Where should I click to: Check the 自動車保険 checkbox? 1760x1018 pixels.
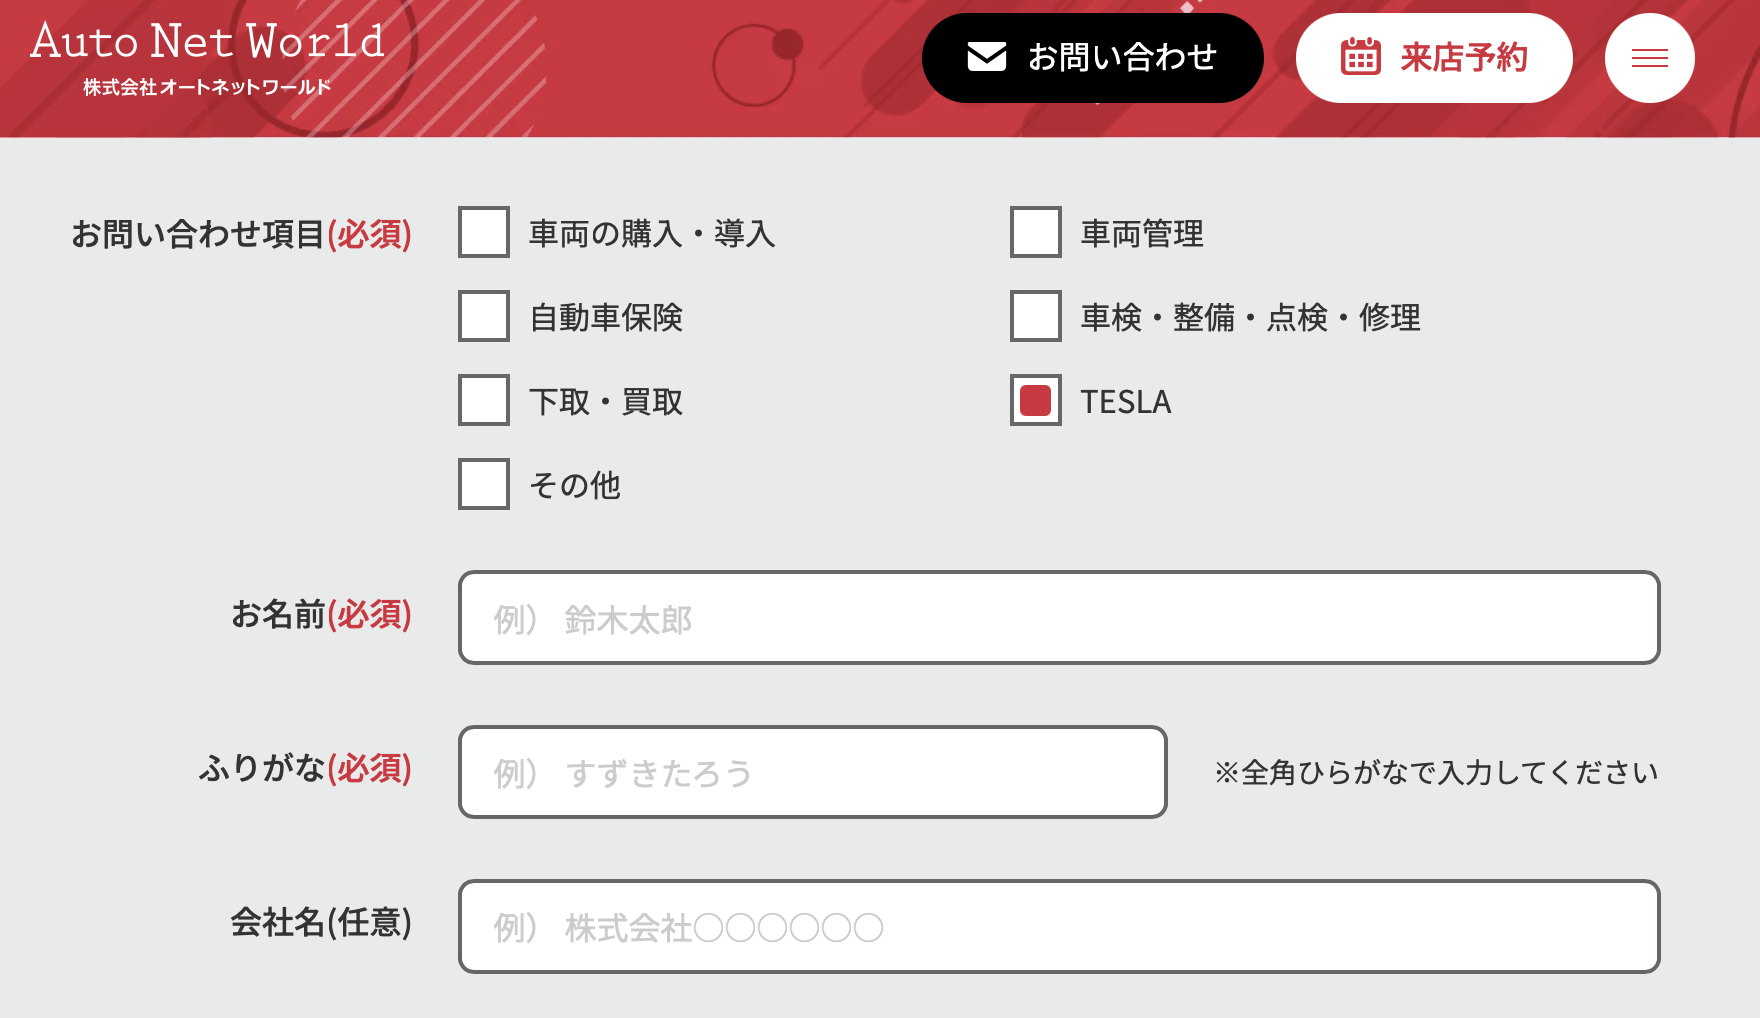pos(484,316)
